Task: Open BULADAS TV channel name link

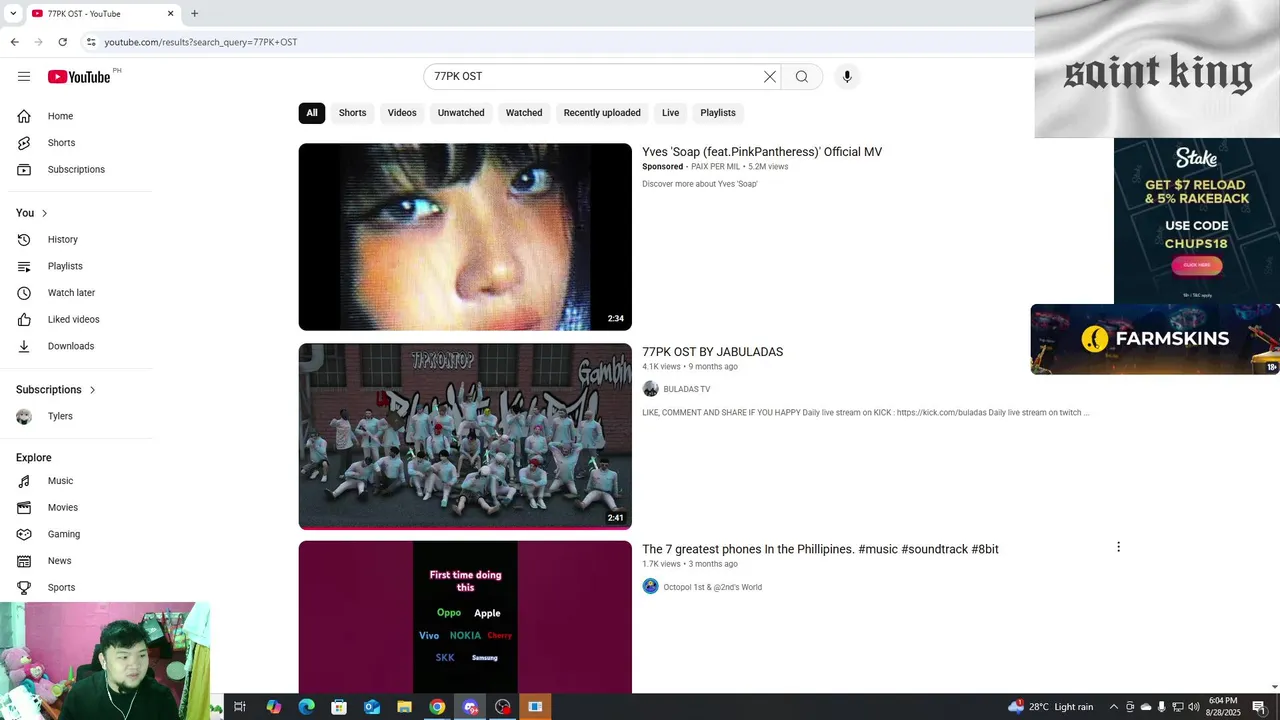Action: click(687, 389)
